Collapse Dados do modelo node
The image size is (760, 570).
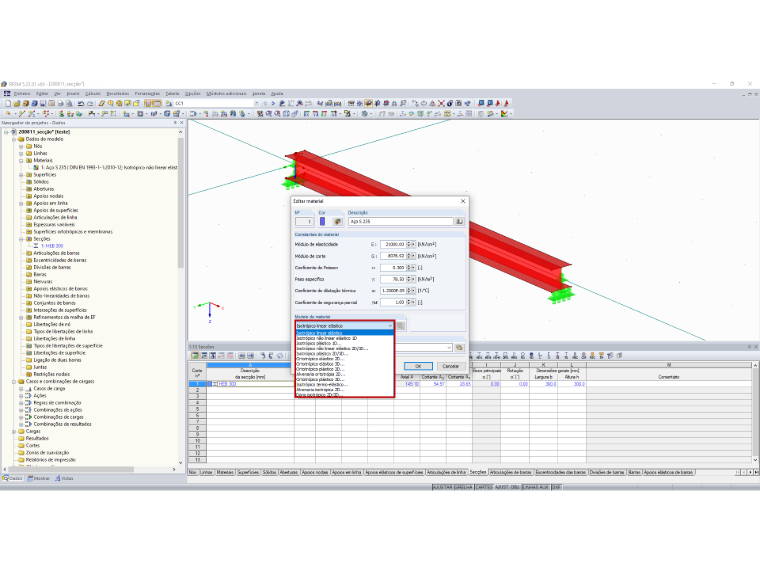tap(14, 139)
